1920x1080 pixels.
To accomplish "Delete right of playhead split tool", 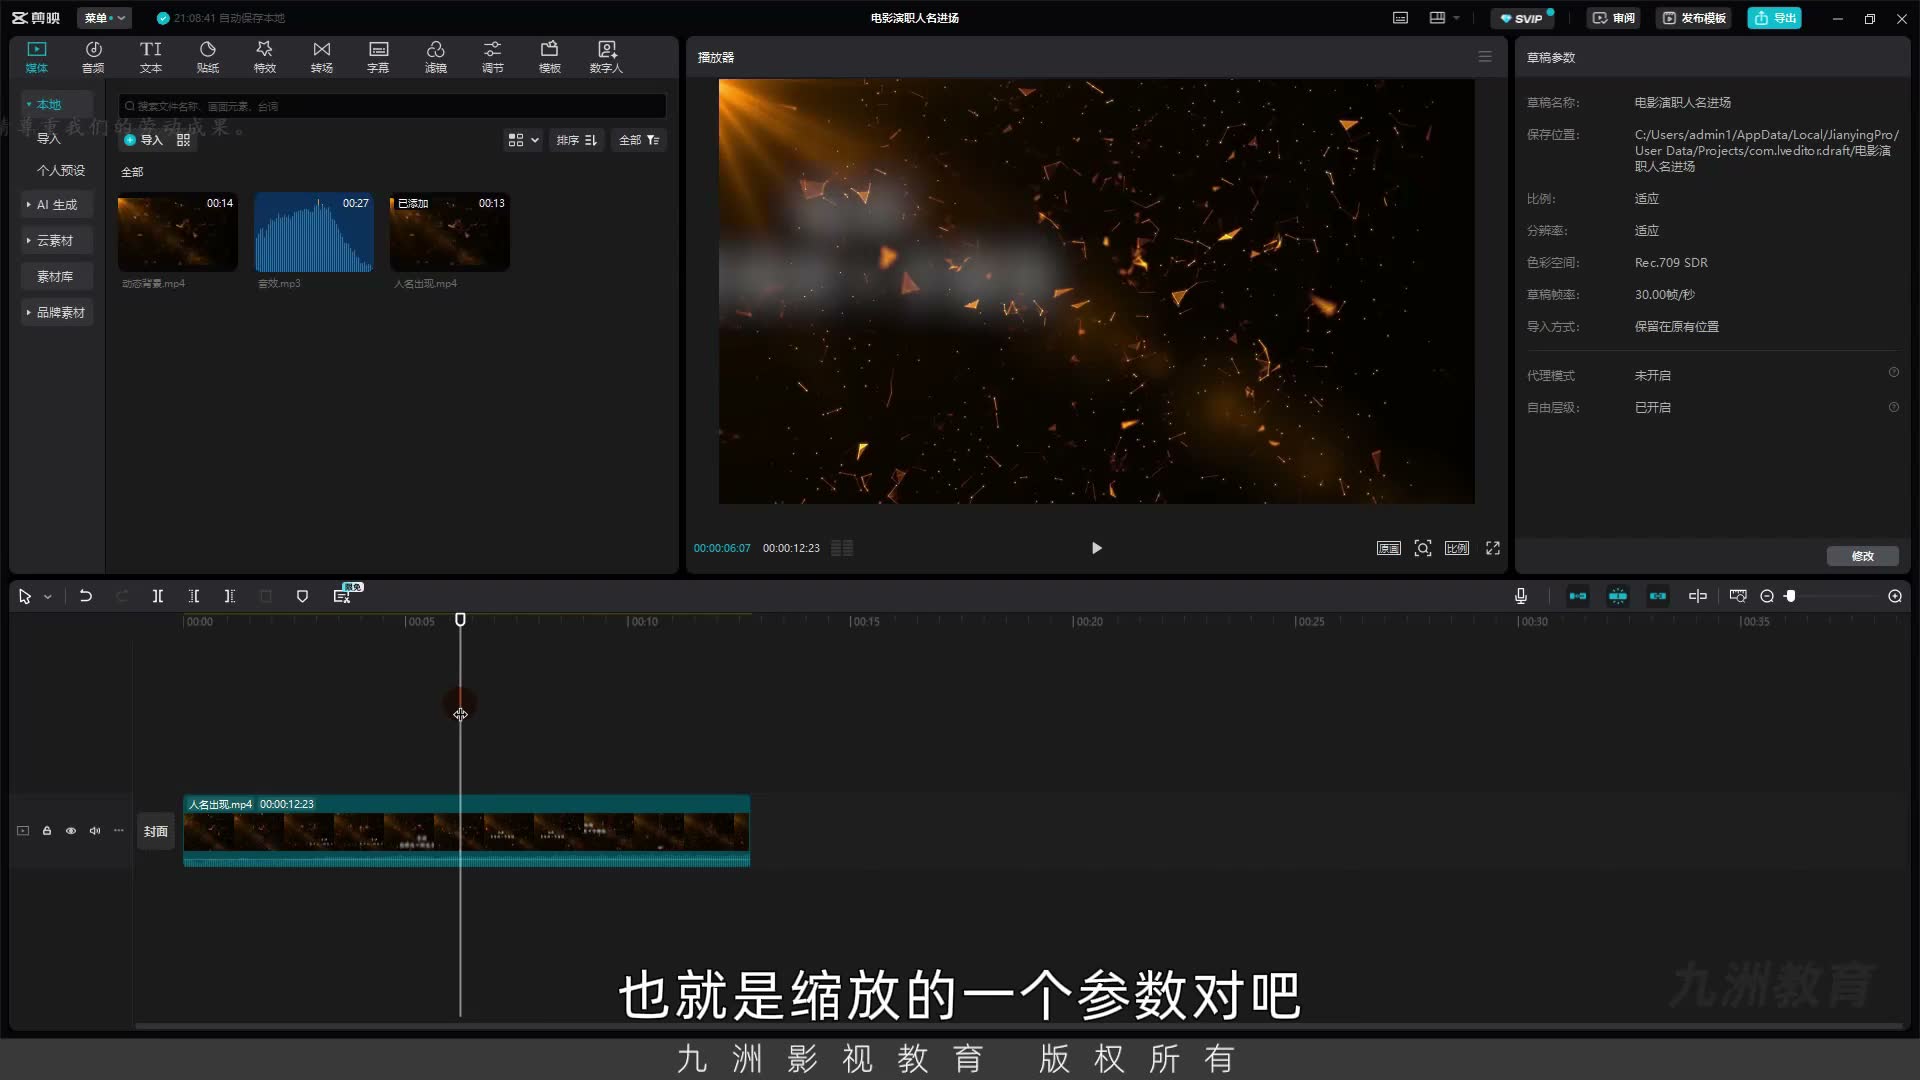I will [230, 596].
